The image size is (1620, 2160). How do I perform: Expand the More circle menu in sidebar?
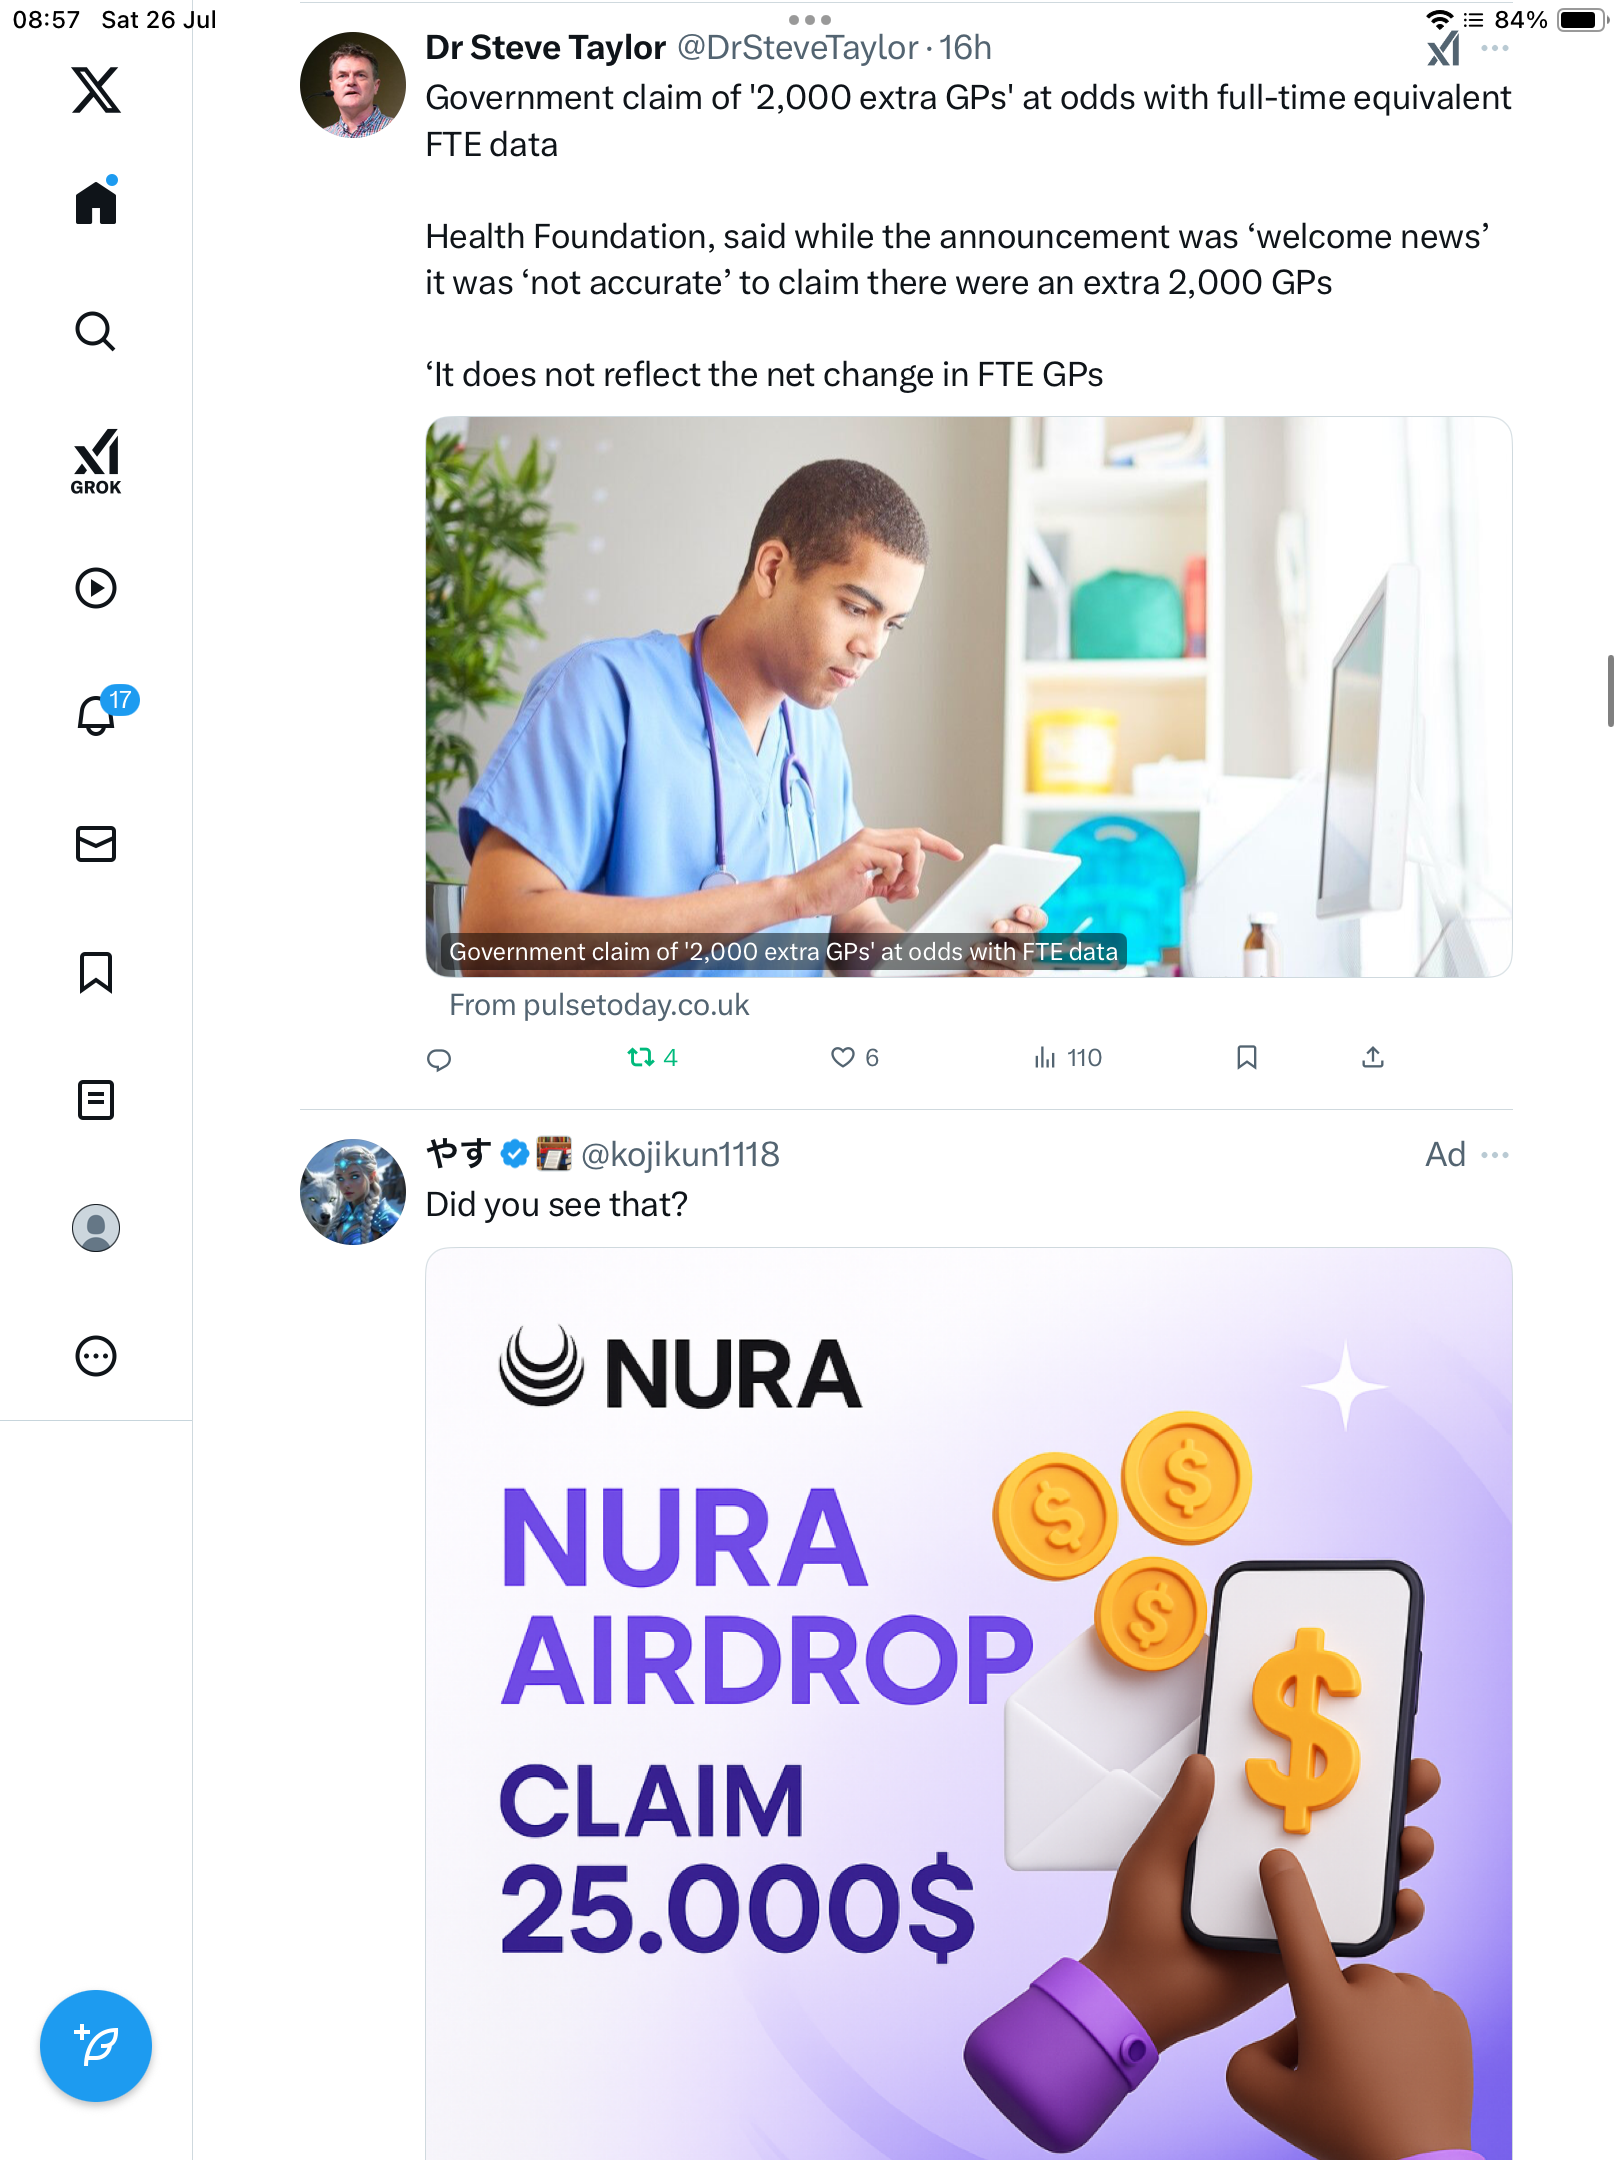[96, 1356]
